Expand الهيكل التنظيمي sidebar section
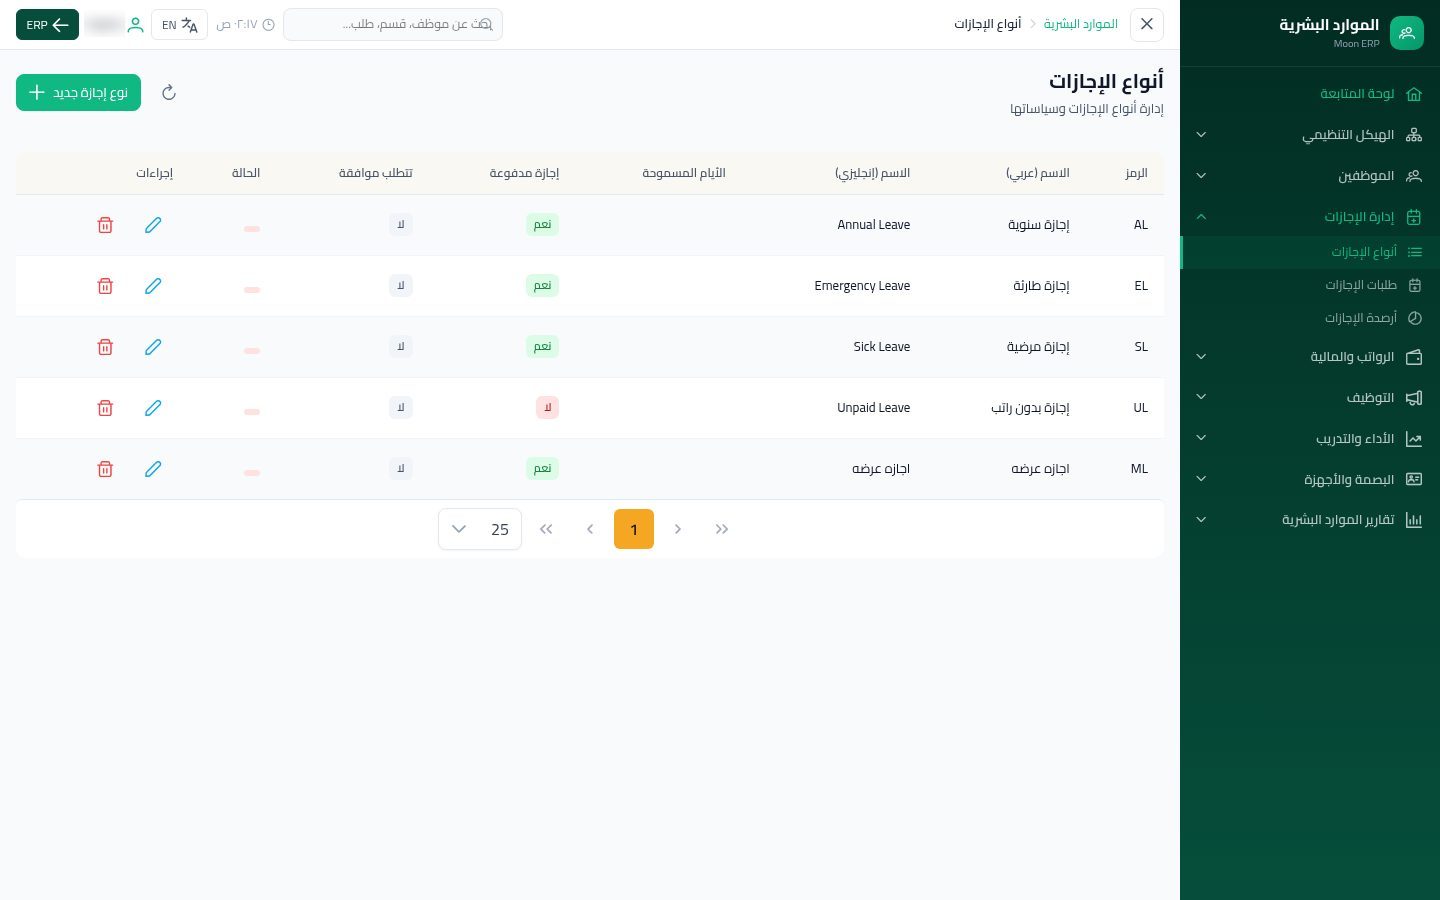The height and width of the screenshot is (900, 1440). click(x=1310, y=135)
